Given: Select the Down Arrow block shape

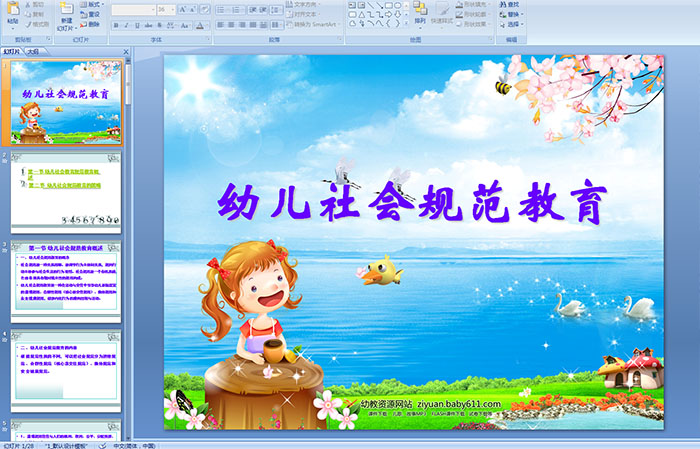Looking at the screenshot, I should [x=398, y=15].
